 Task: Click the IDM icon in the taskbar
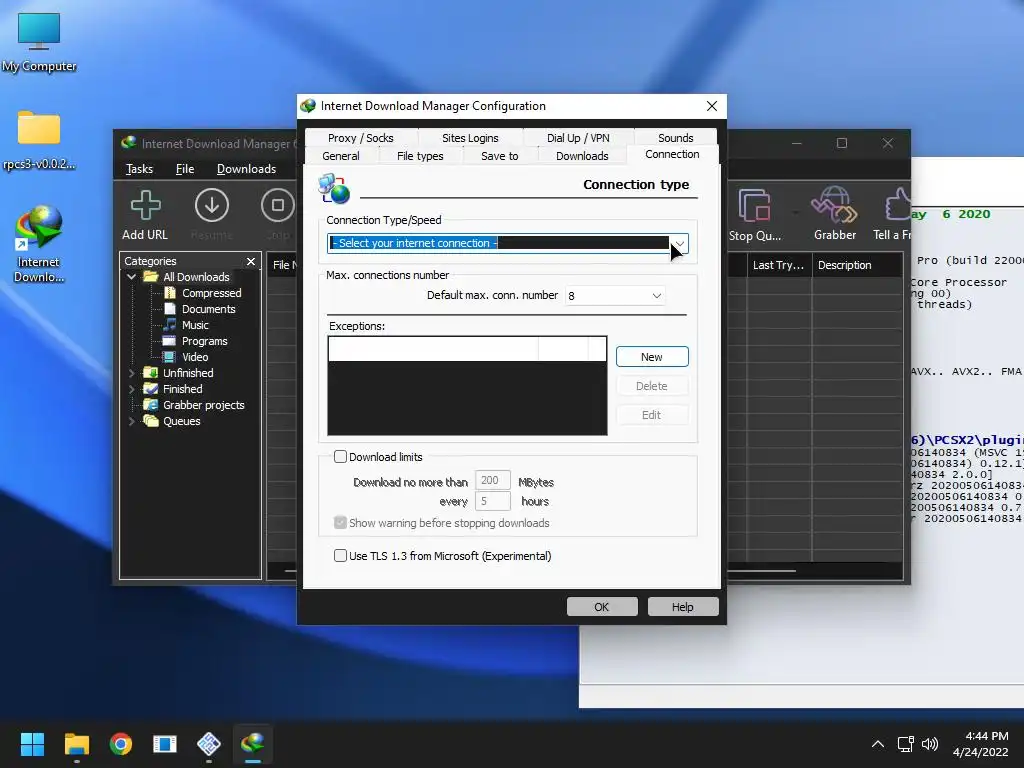[253, 744]
